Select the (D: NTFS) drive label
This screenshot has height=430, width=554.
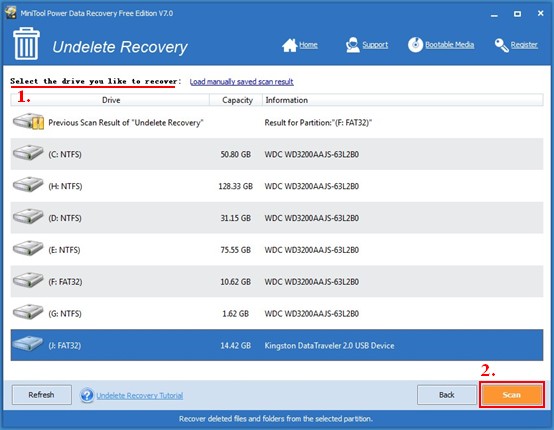coord(65,218)
